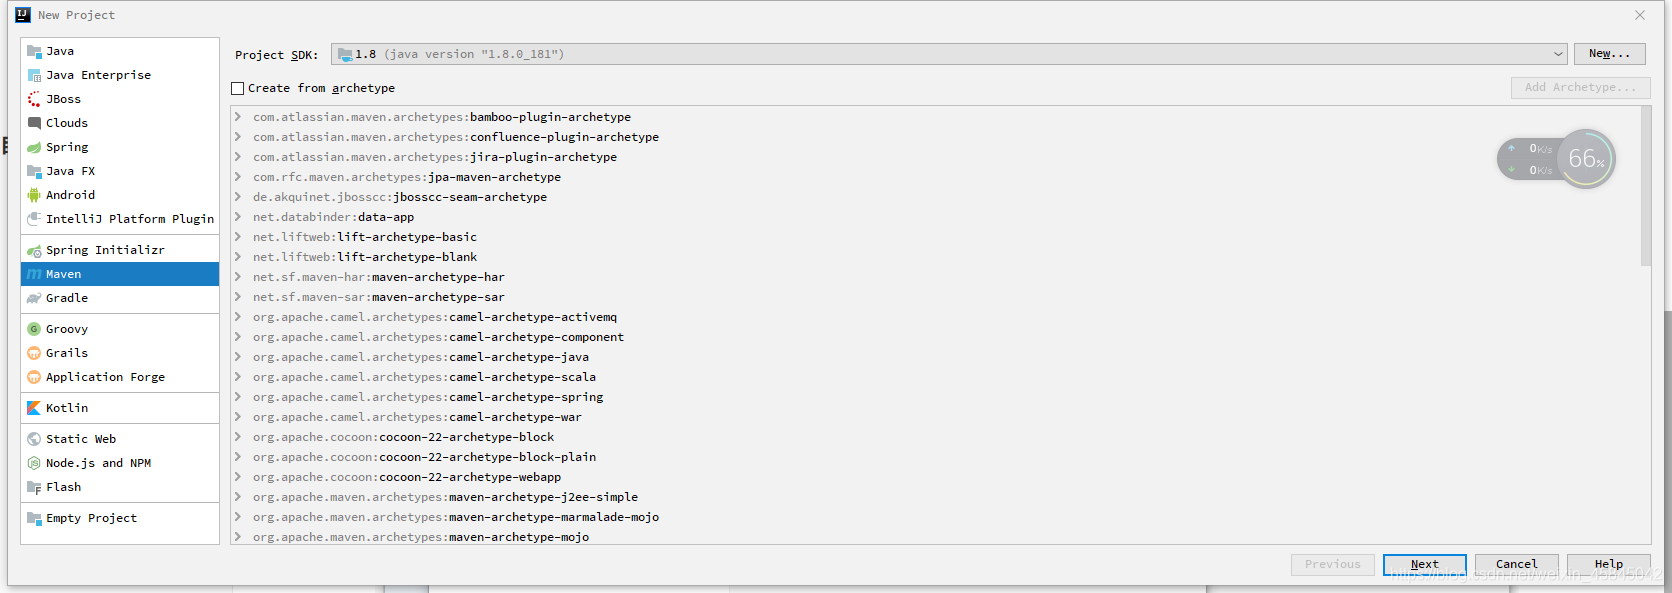The image size is (1672, 593).
Task: Select Node.js and NPM project type
Action: pos(120,463)
